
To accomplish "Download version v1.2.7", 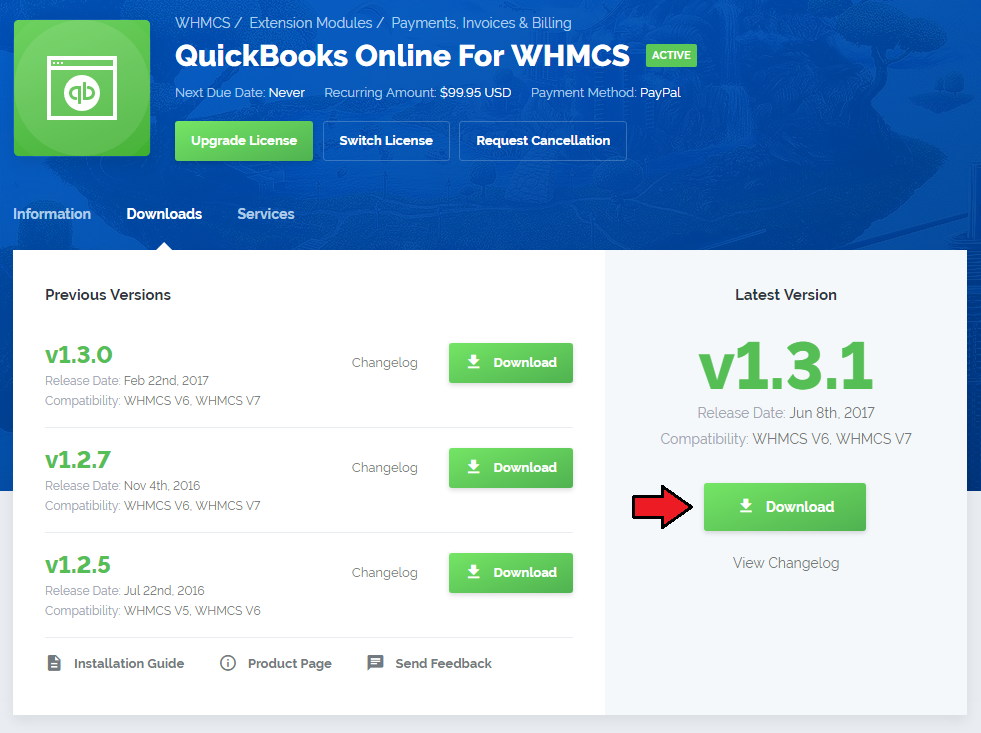I will tap(511, 468).
